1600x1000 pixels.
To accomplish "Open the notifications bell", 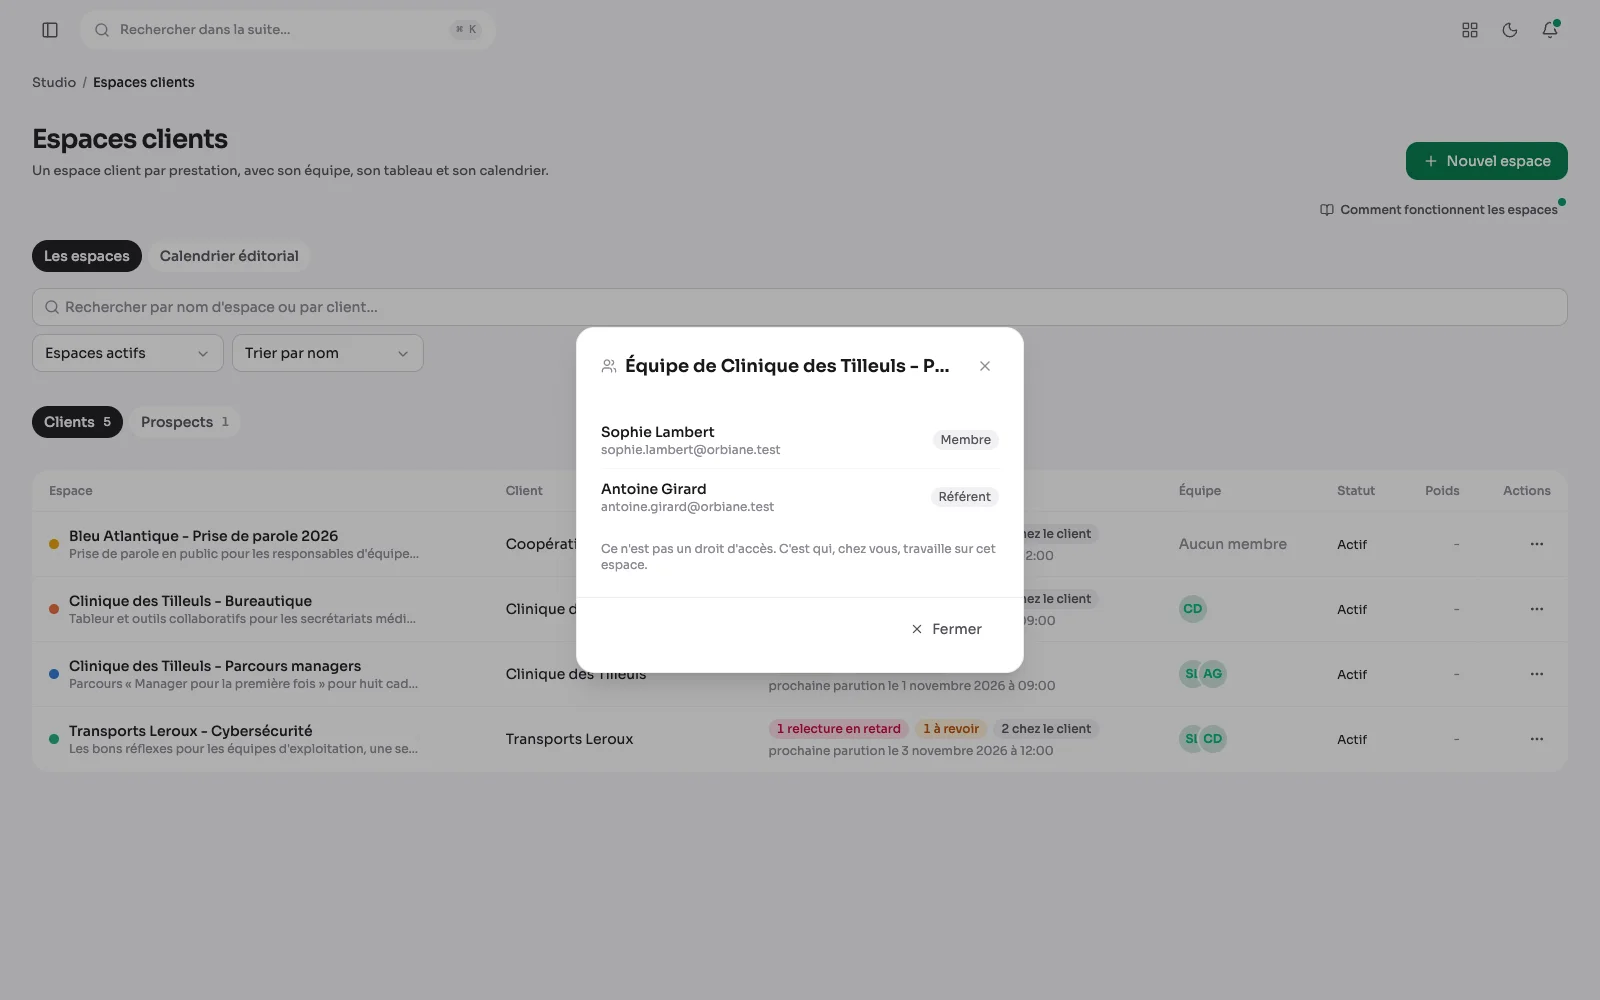I will coord(1550,30).
